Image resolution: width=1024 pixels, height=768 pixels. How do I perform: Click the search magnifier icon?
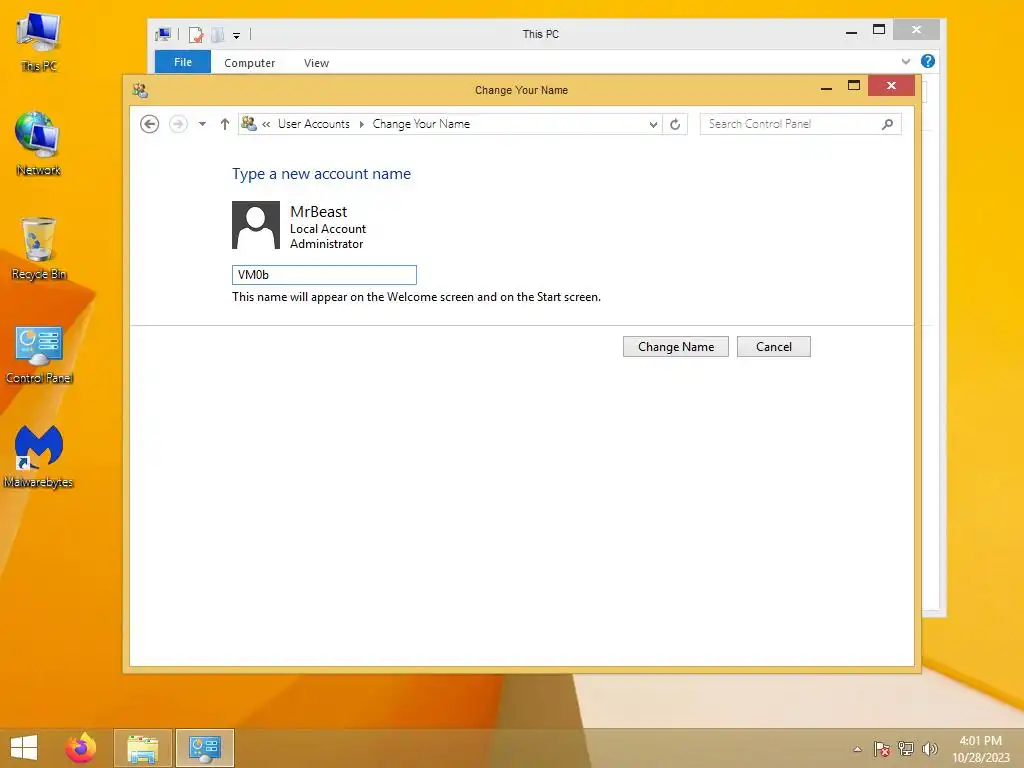coord(888,124)
